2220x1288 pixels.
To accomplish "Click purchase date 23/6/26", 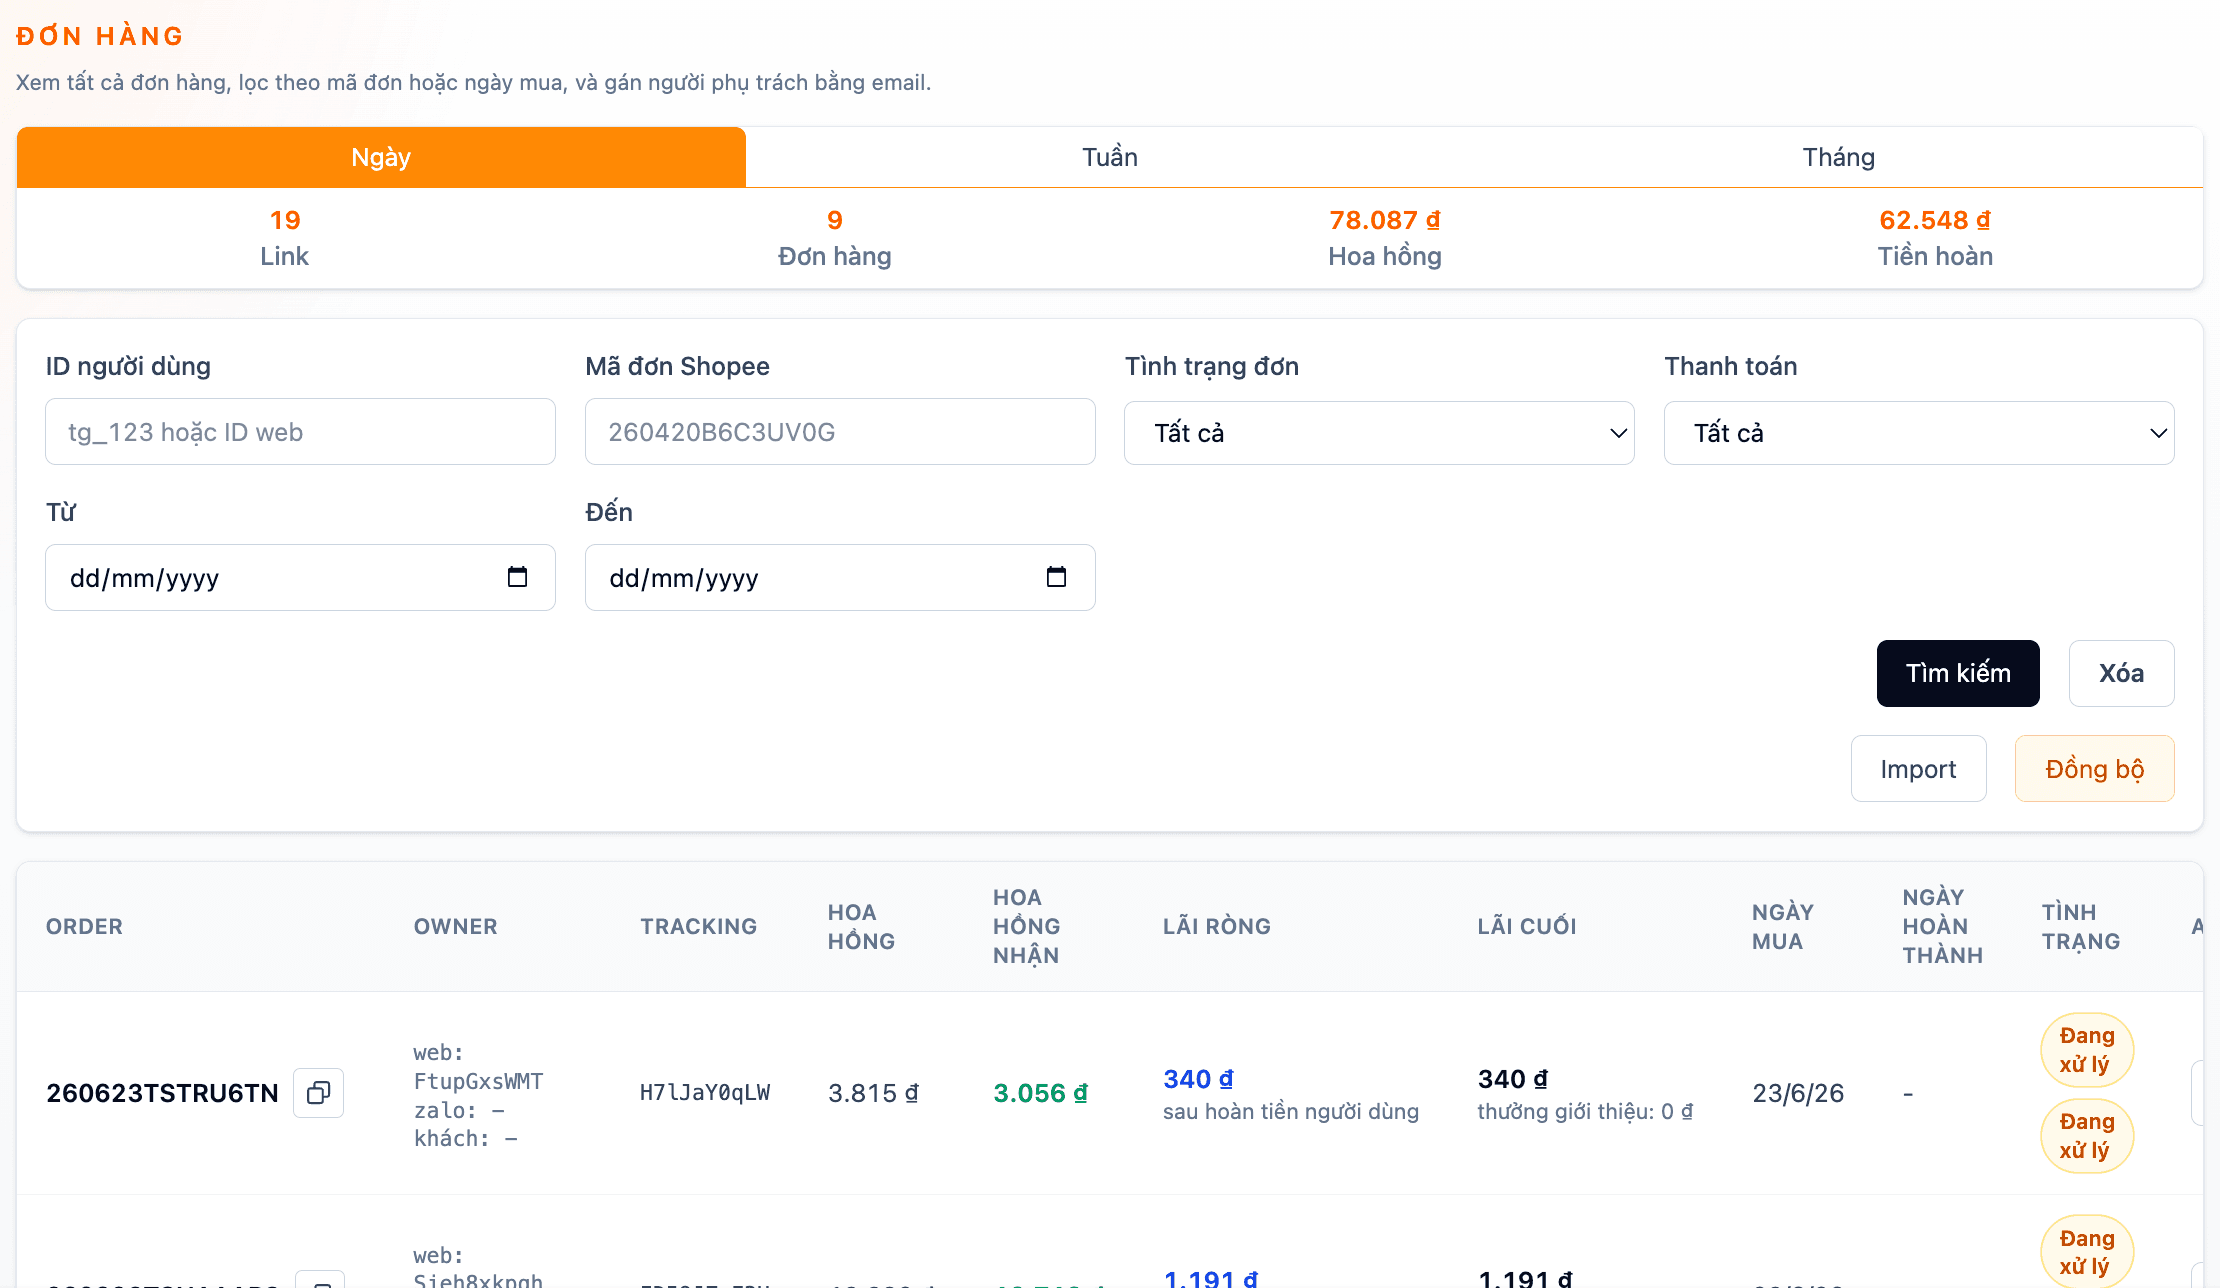I will click(1798, 1093).
